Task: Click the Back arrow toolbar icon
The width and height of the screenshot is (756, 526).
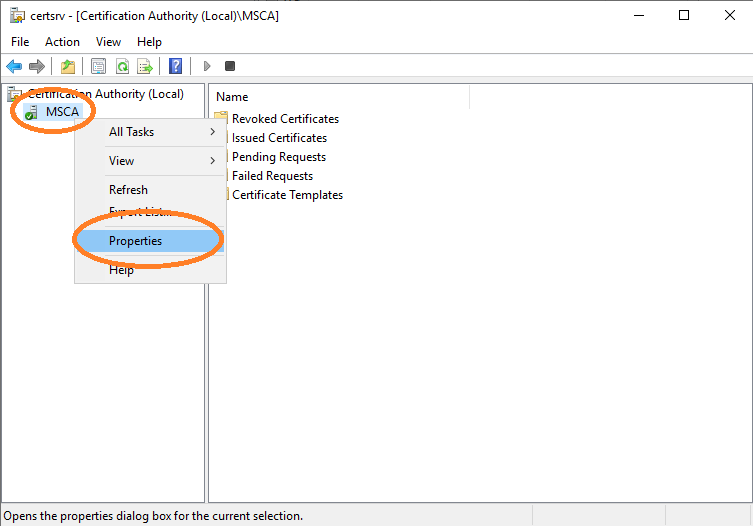Action: (x=14, y=66)
